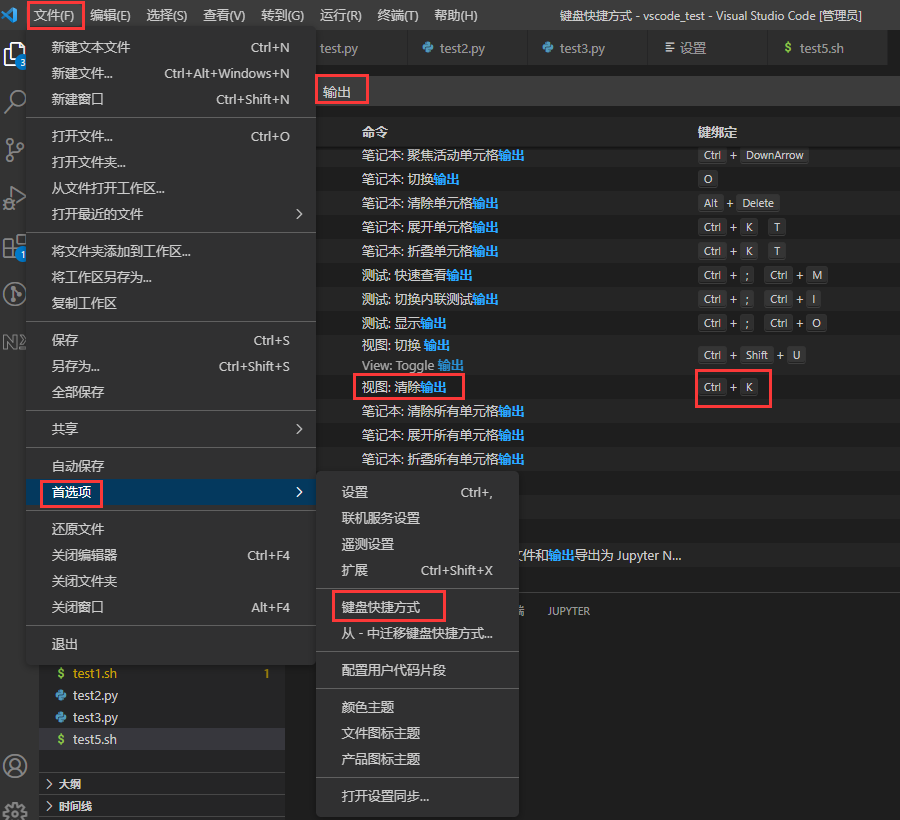Open the 编辑(E) menu
Viewport: 900px width, 820px height.
(x=110, y=15)
